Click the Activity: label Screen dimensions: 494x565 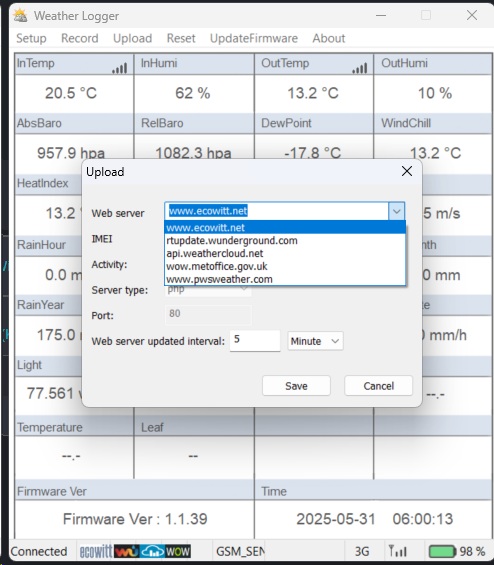click(x=109, y=264)
